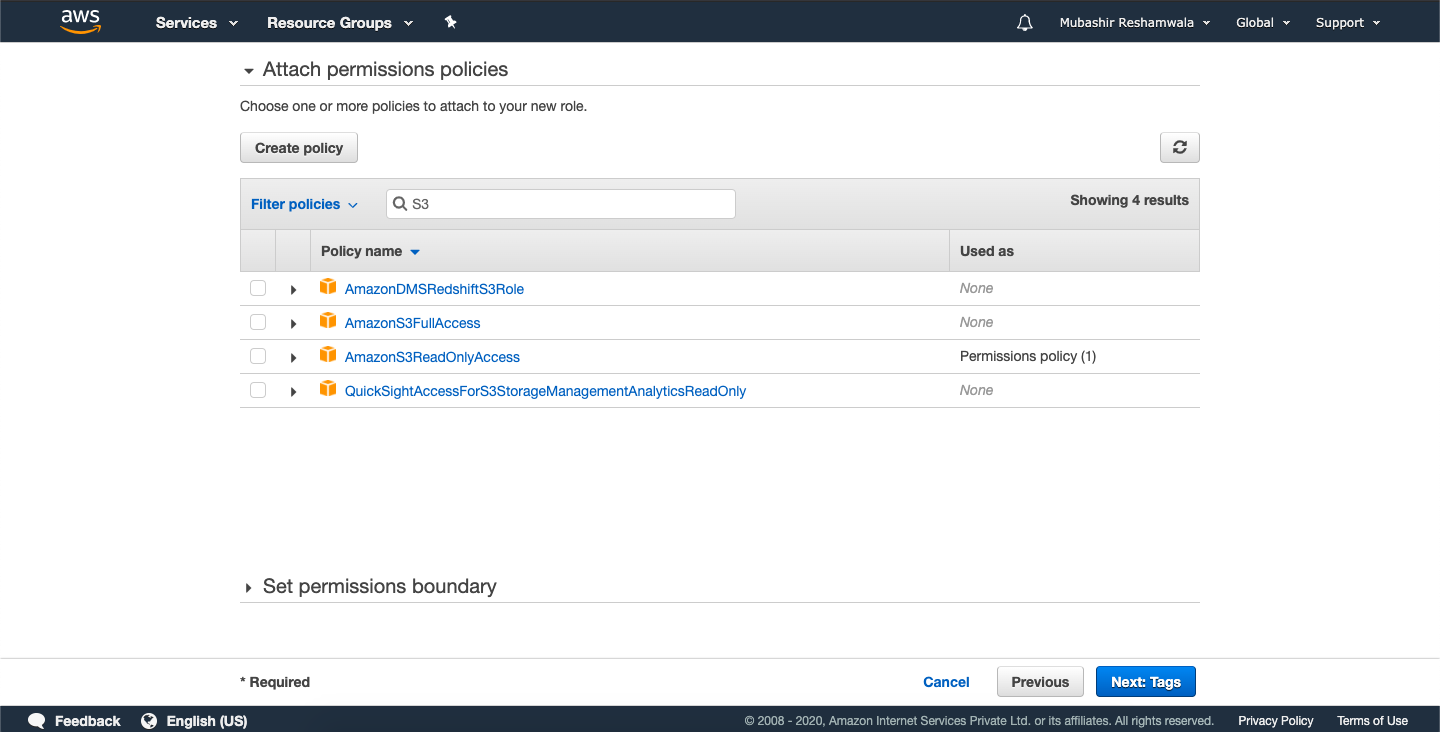Click the AmazonS3ReadOnlyAccess policy cube icon

pyautogui.click(x=328, y=356)
